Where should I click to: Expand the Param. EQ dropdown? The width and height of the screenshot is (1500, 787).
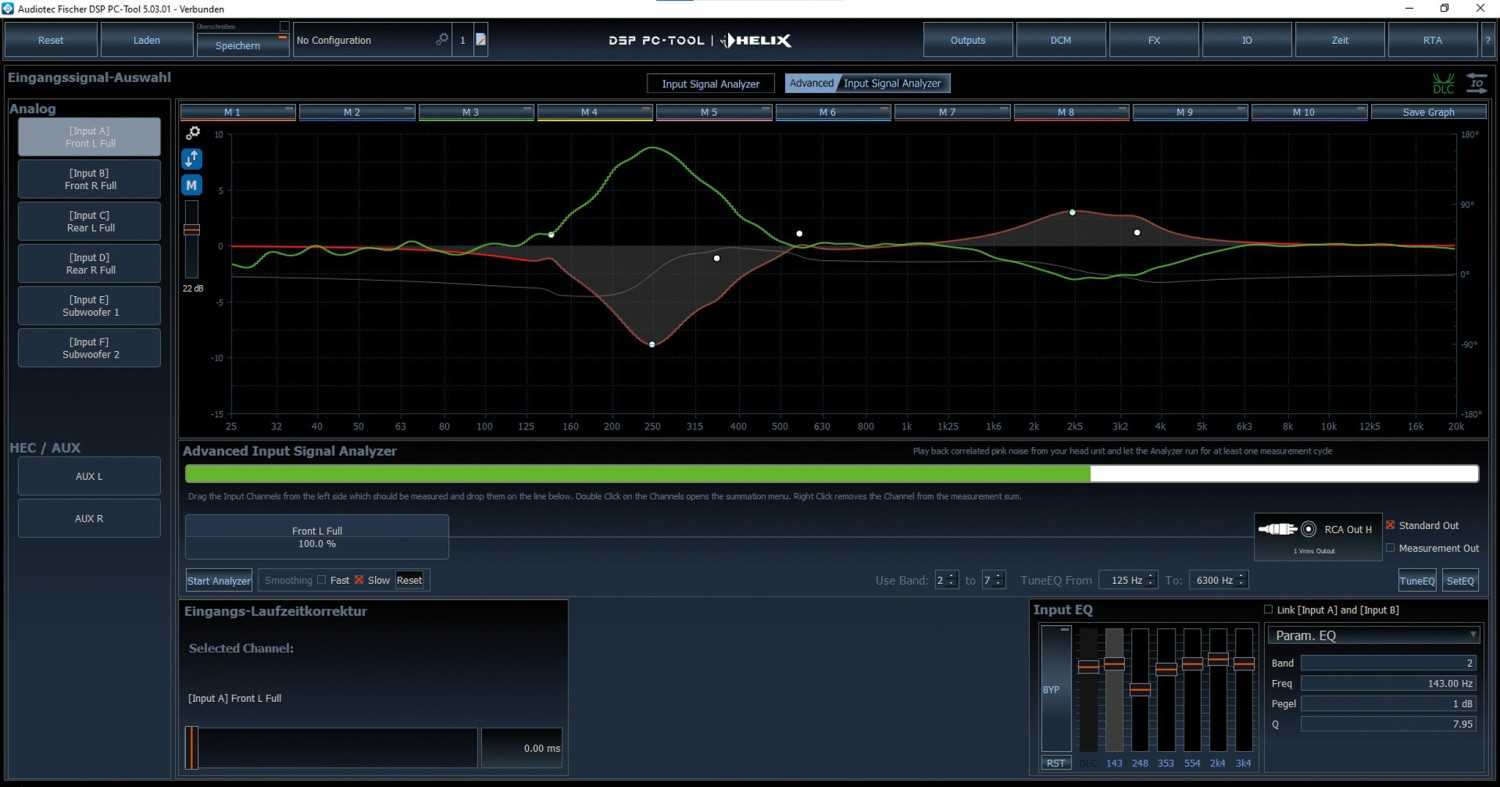tap(1373, 635)
